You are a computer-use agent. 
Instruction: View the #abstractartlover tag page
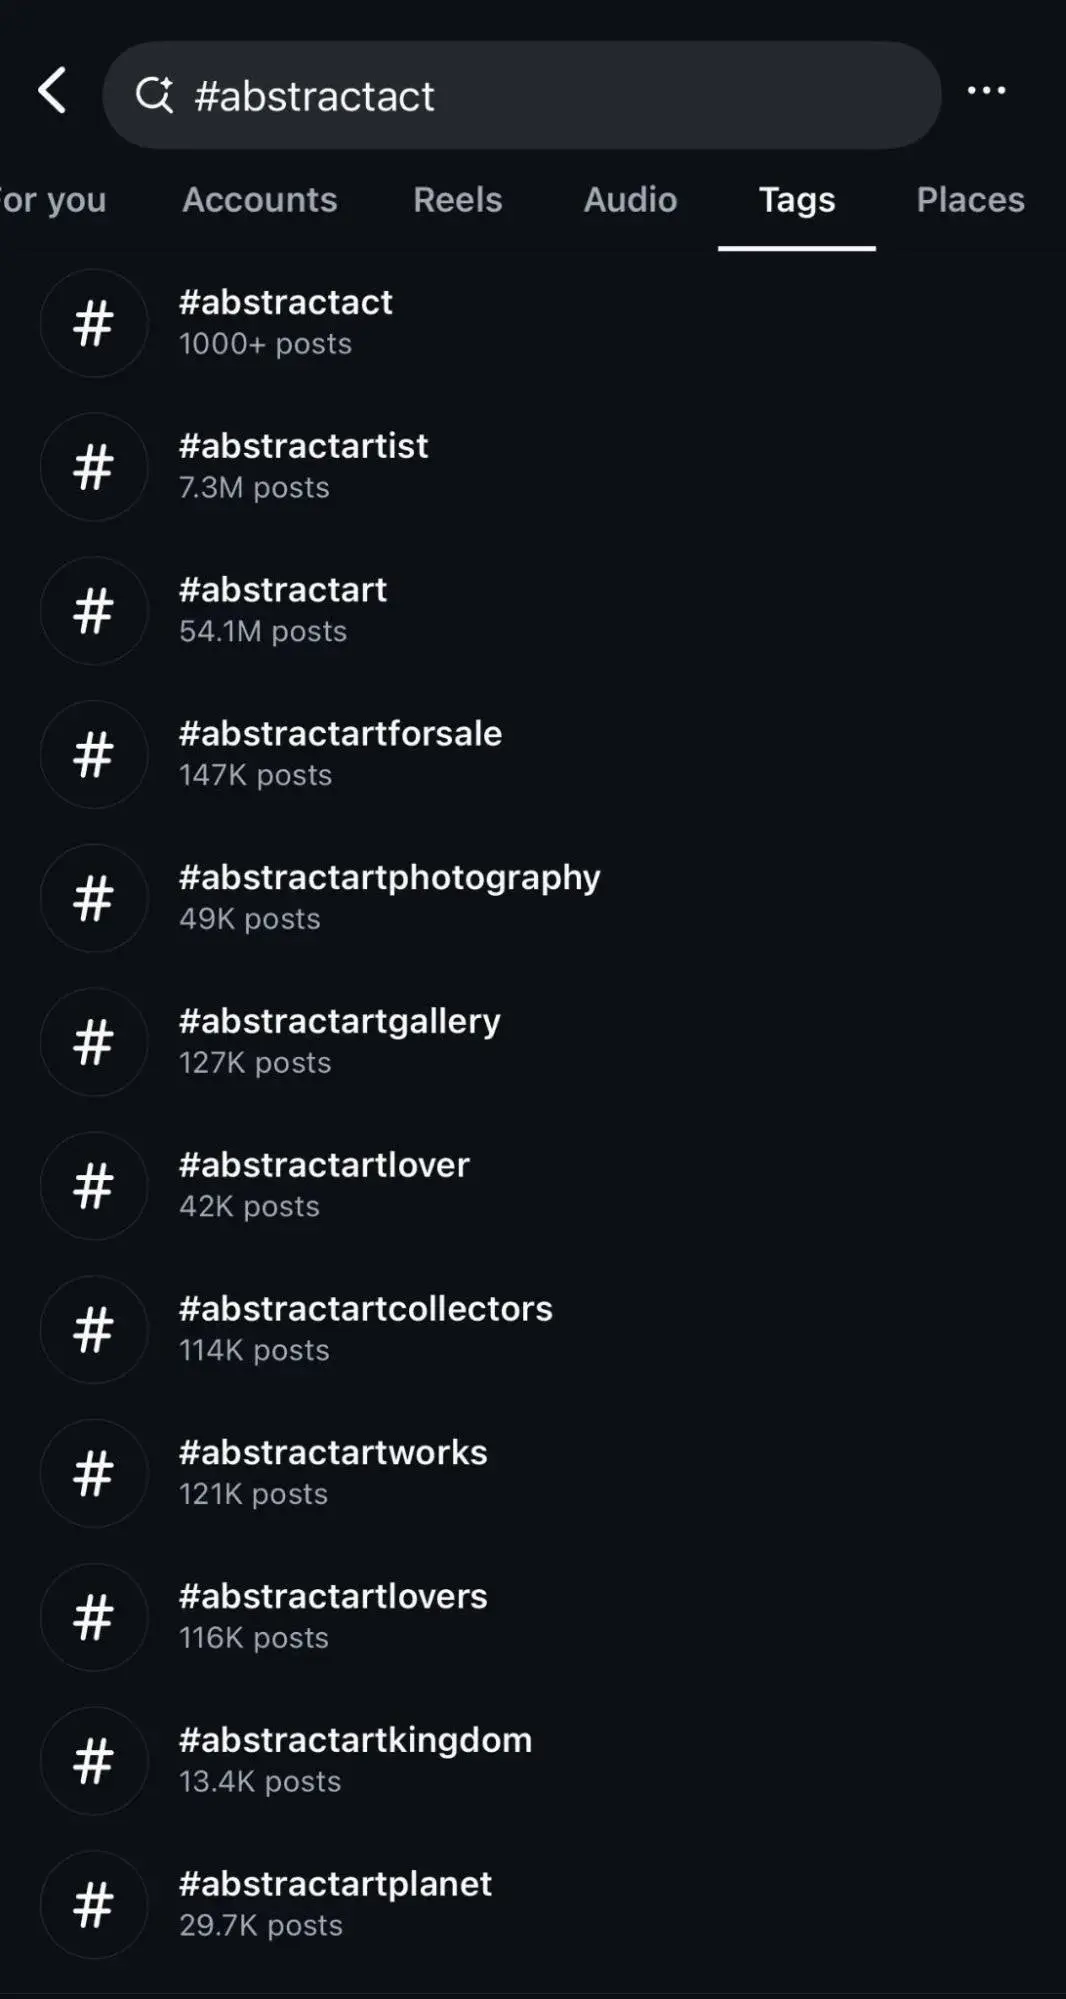pyautogui.click(x=324, y=1184)
